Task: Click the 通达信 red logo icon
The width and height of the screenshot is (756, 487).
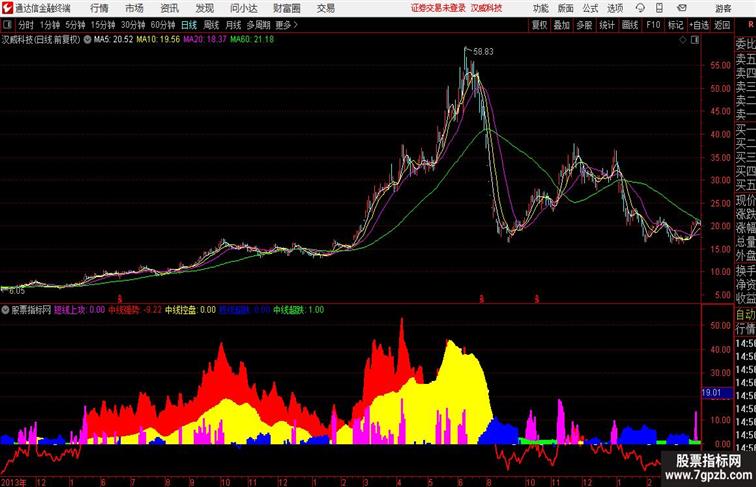Action: pos(7,8)
